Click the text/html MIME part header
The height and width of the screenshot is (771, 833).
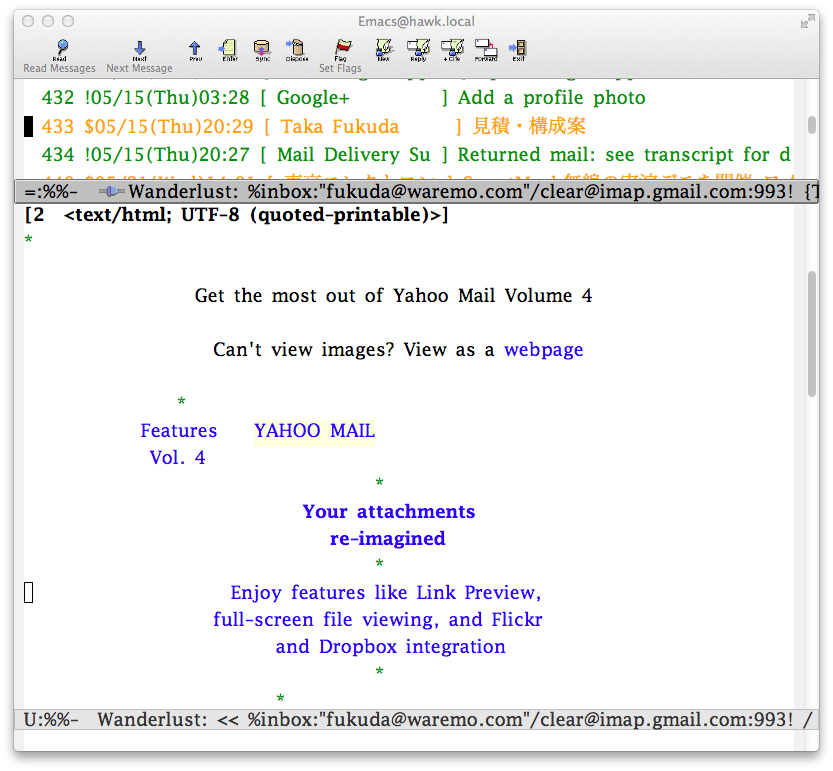click(x=236, y=215)
